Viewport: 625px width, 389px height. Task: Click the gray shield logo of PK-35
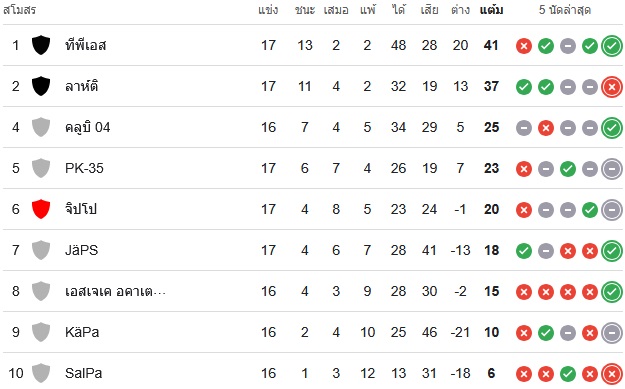(x=41, y=168)
